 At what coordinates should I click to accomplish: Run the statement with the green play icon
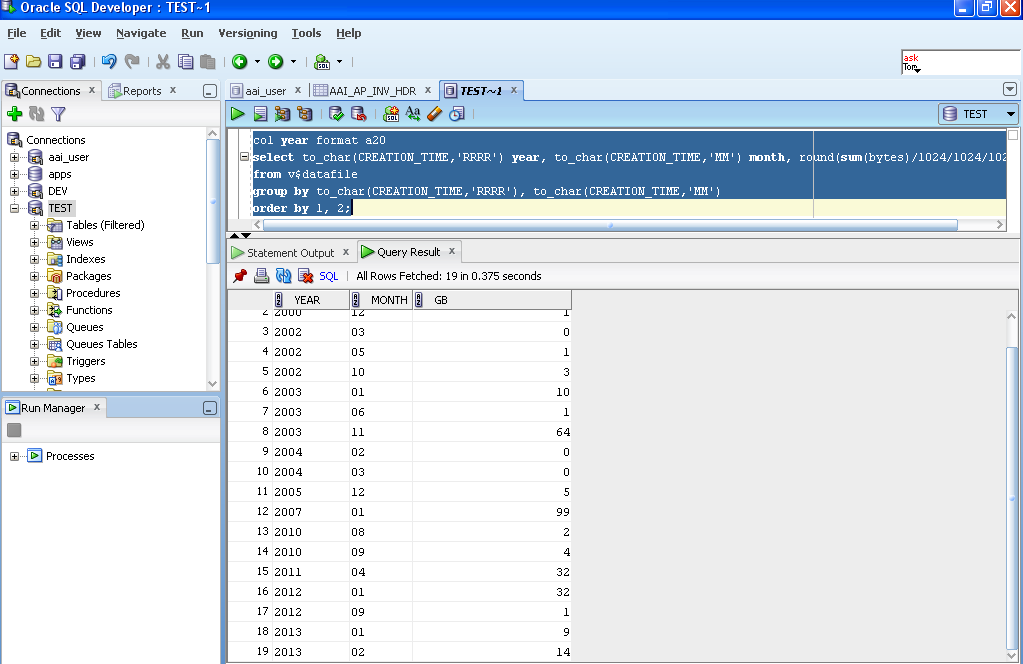click(237, 113)
